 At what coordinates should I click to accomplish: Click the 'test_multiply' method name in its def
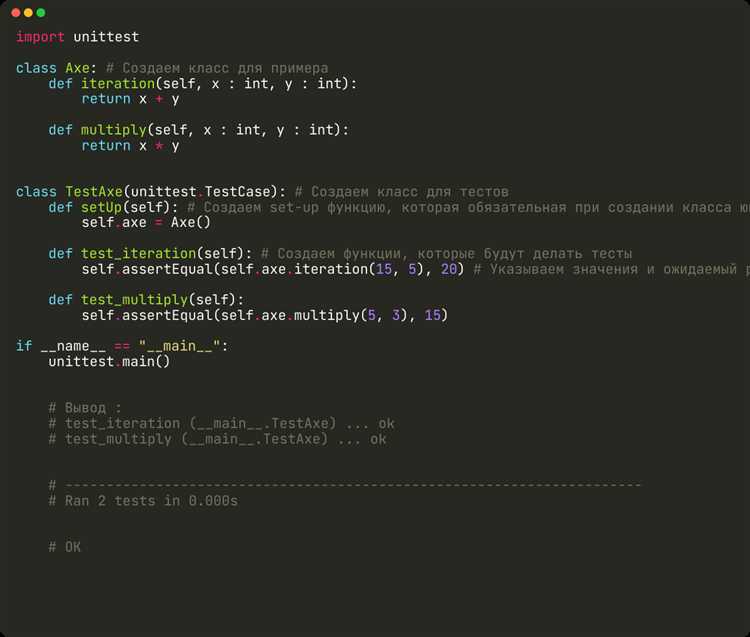click(x=134, y=300)
